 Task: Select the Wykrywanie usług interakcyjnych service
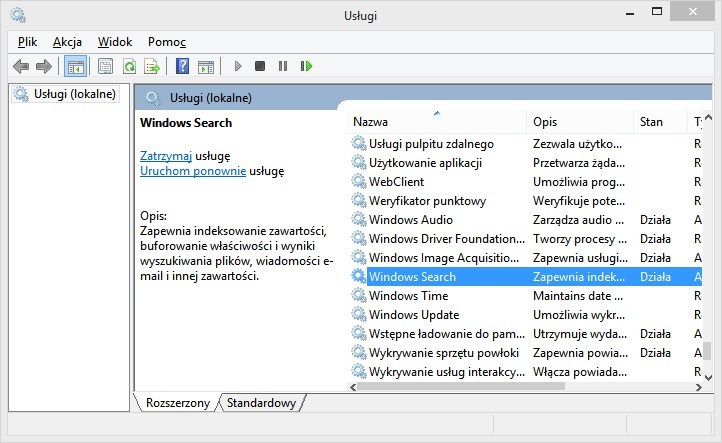[447, 371]
